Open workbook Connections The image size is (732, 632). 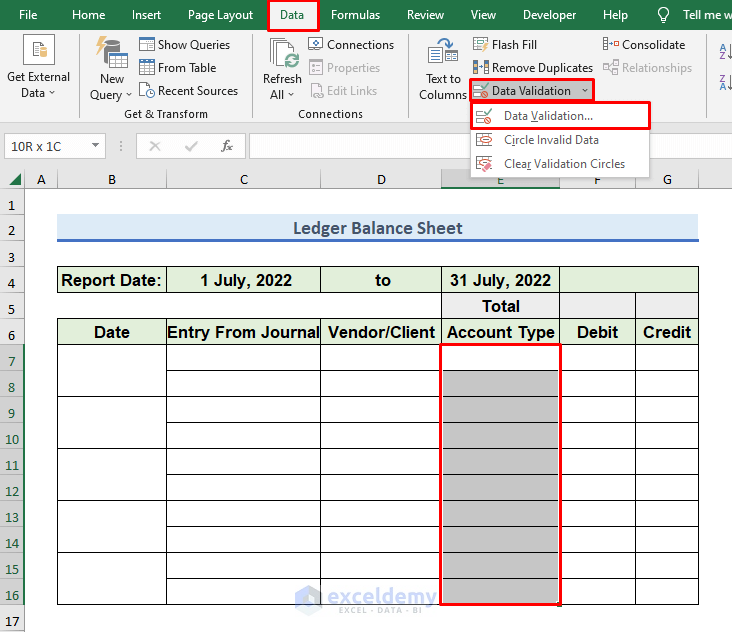351,45
